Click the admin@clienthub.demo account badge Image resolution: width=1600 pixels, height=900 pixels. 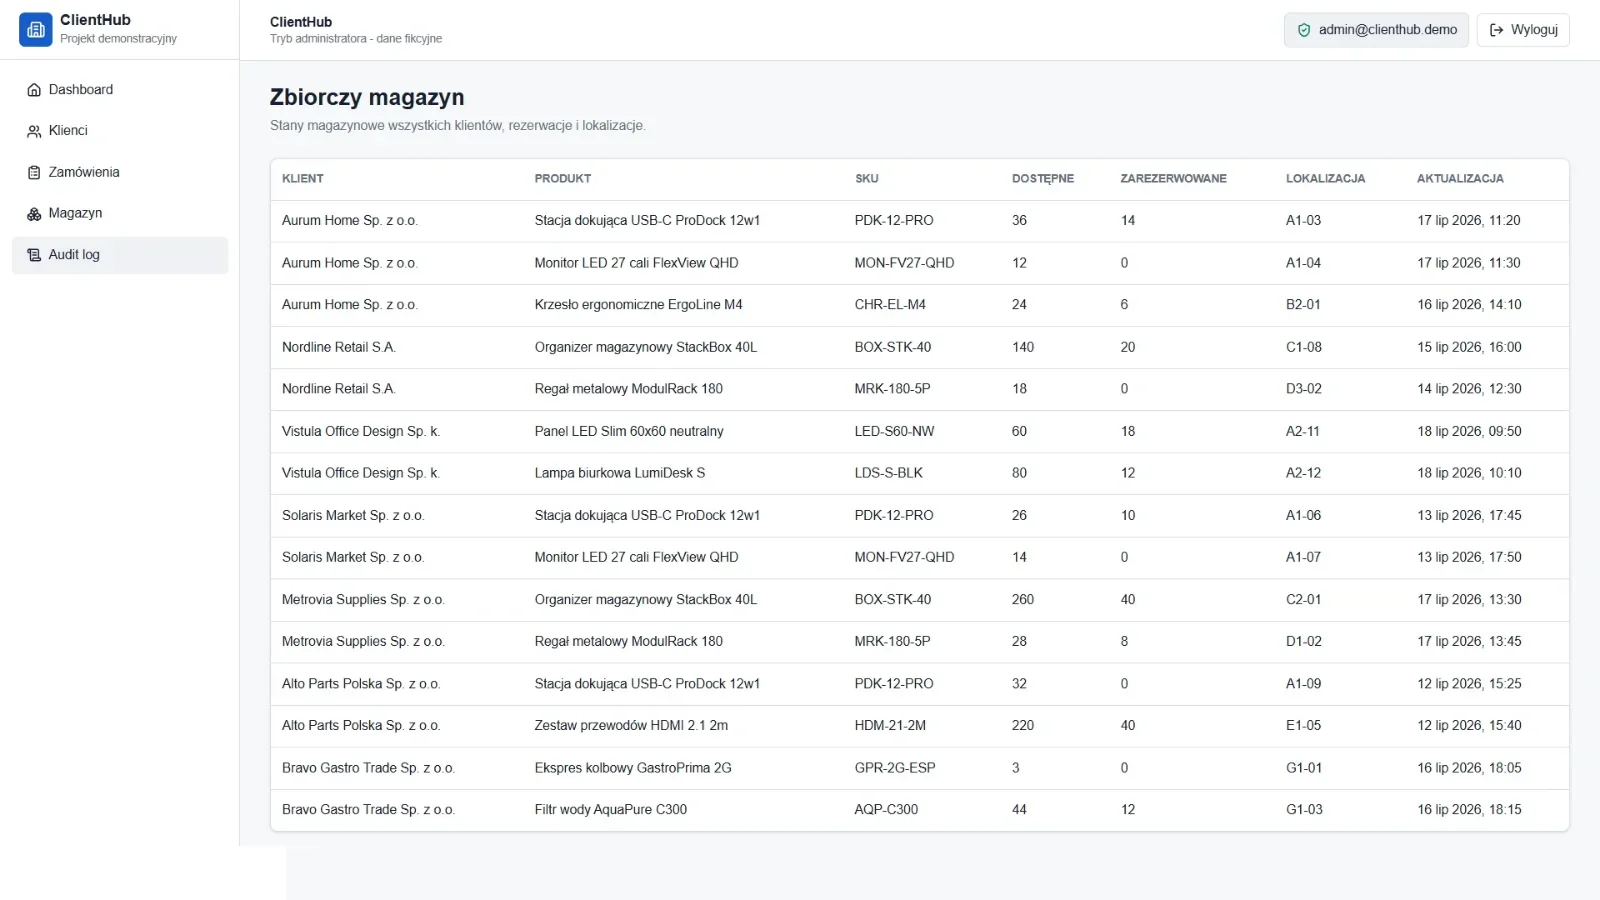coord(1376,30)
